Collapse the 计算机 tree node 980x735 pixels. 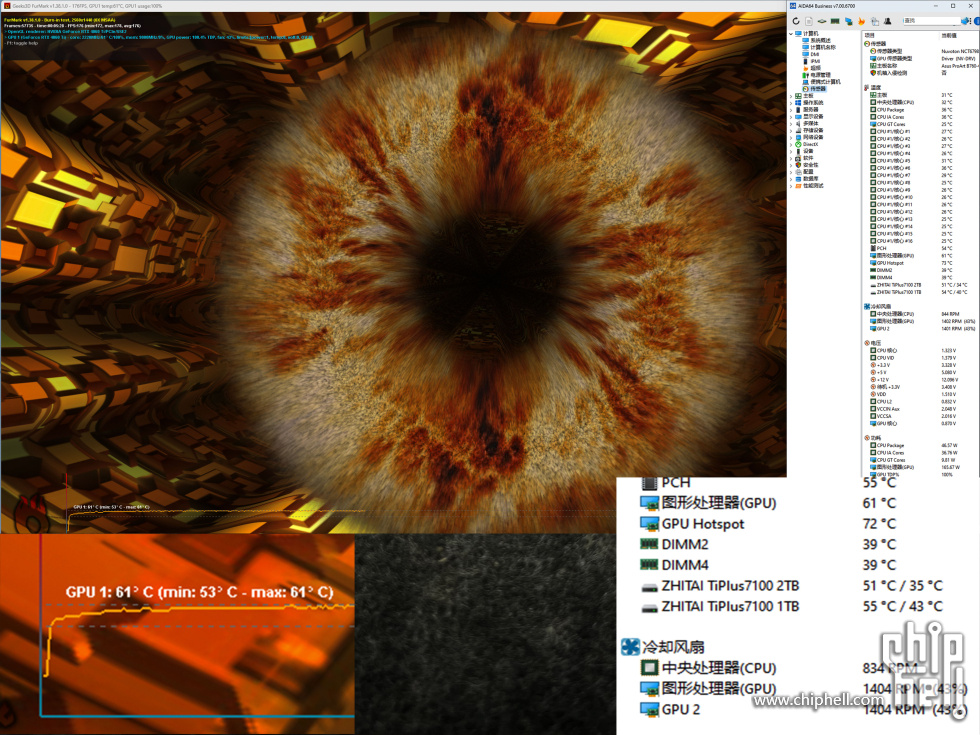(x=791, y=34)
